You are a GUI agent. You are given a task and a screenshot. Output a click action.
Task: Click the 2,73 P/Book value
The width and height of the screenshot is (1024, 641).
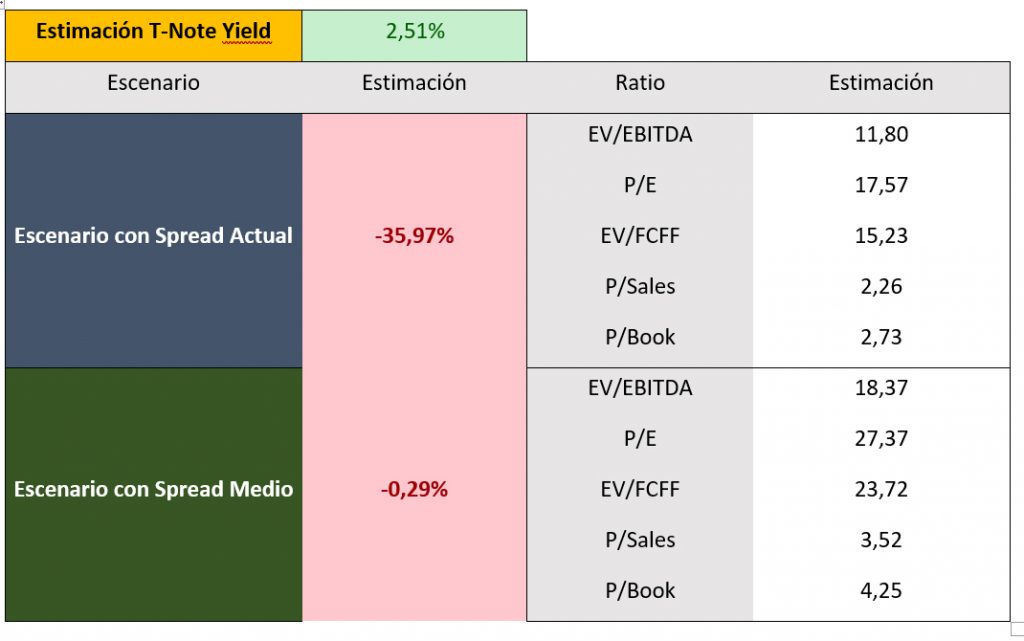[881, 337]
